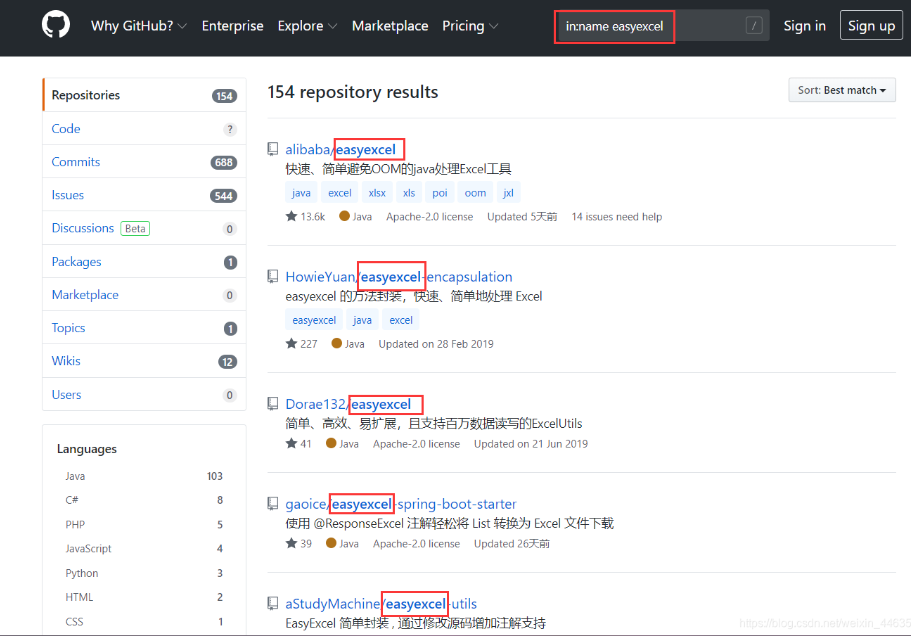Click repository icon beside gaoice/easyexcel-spring-boot-starter

coord(272,504)
